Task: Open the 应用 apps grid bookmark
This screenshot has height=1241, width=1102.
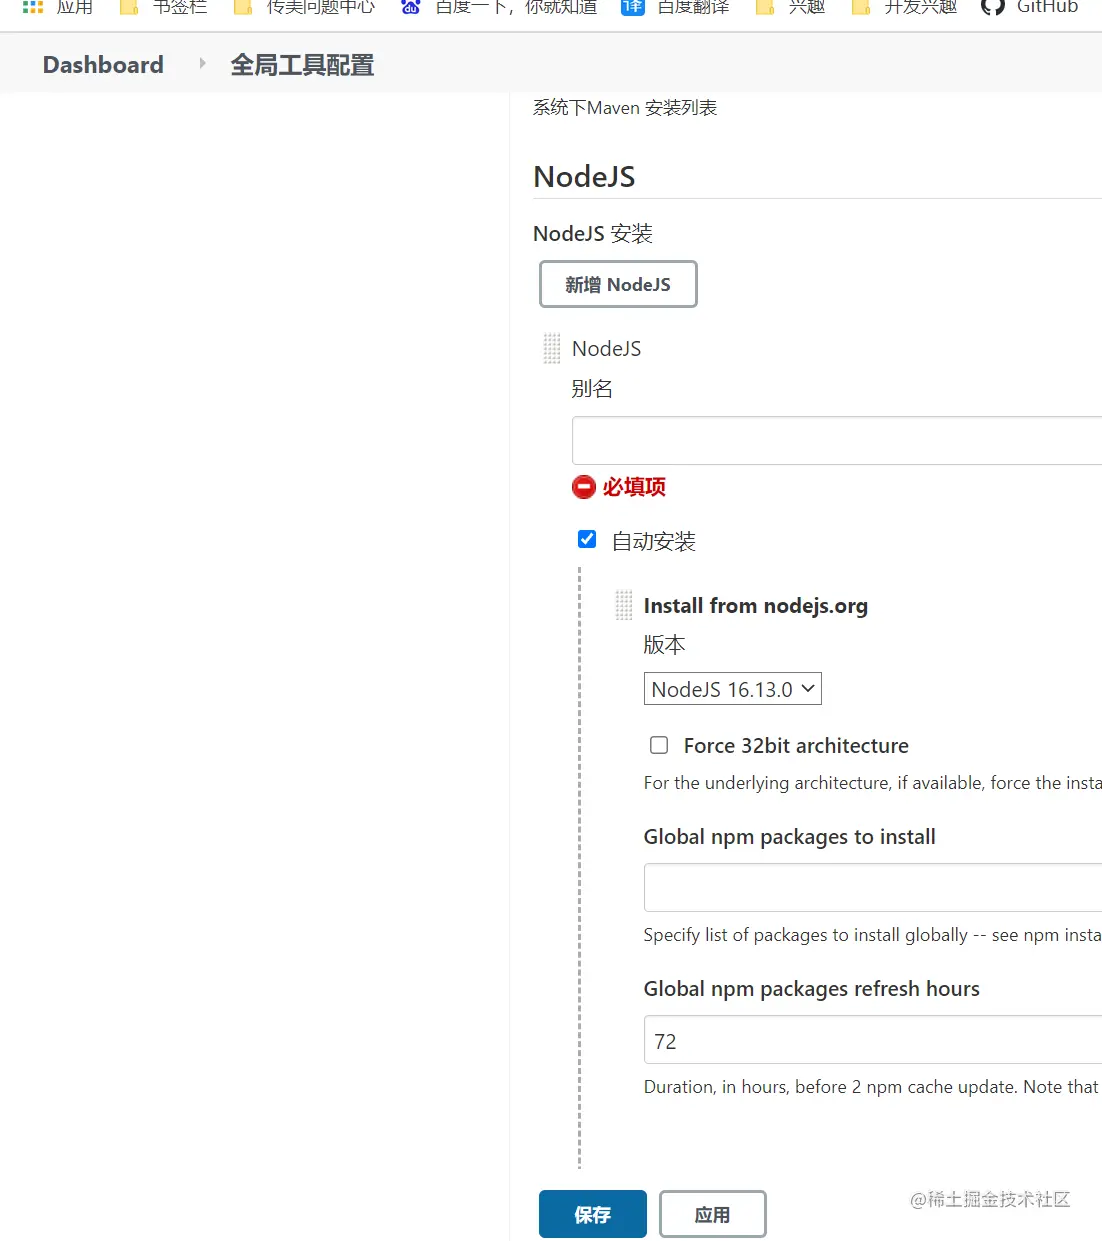Action: coord(57,7)
